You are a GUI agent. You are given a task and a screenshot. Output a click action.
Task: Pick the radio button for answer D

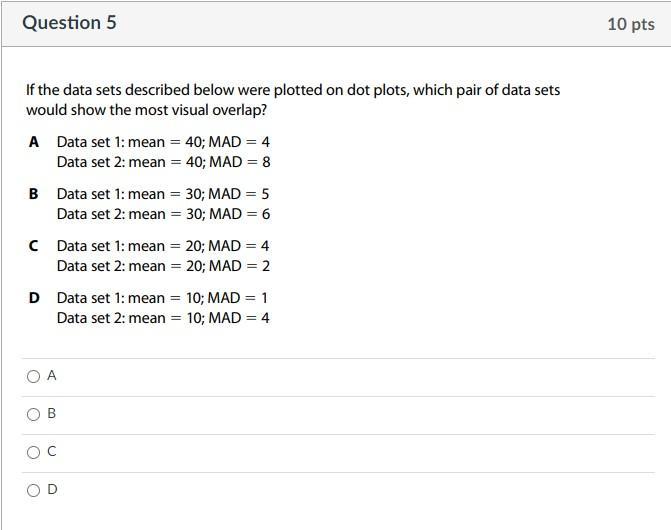(33, 490)
